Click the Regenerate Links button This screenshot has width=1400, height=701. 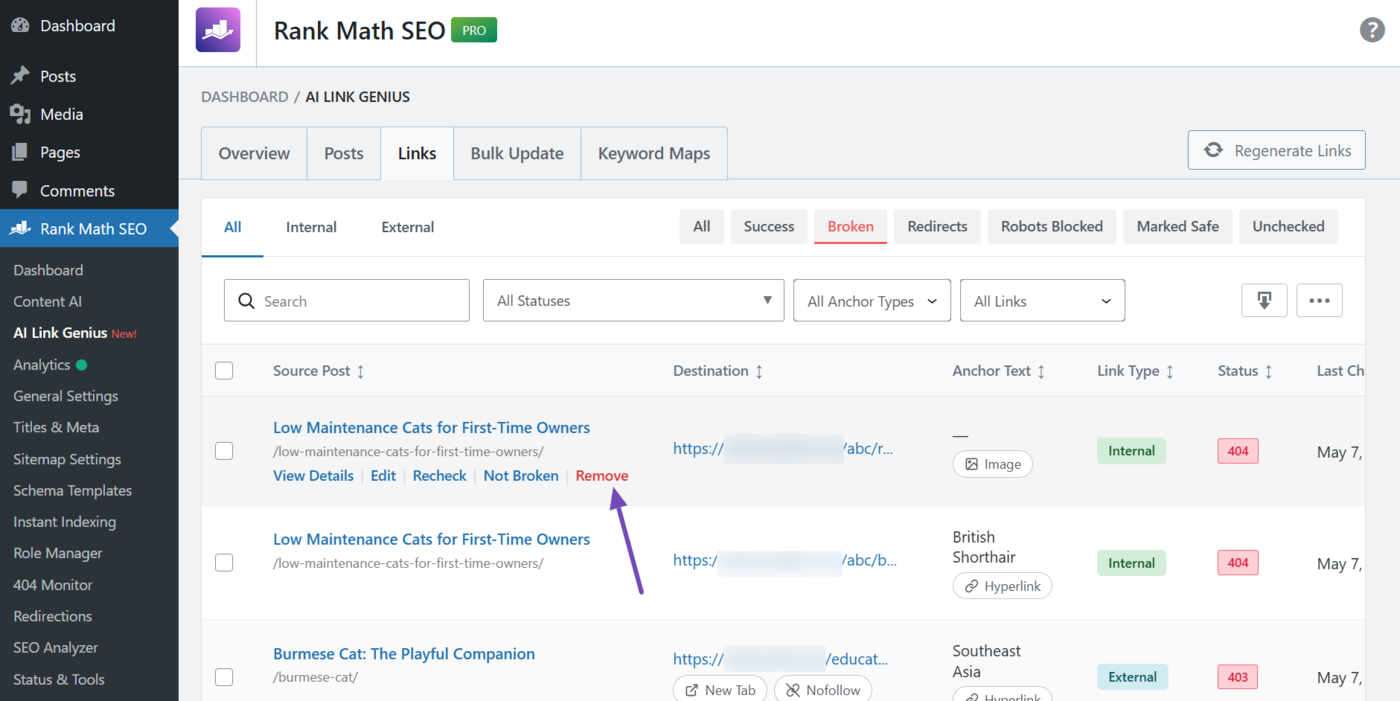pyautogui.click(x=1276, y=150)
